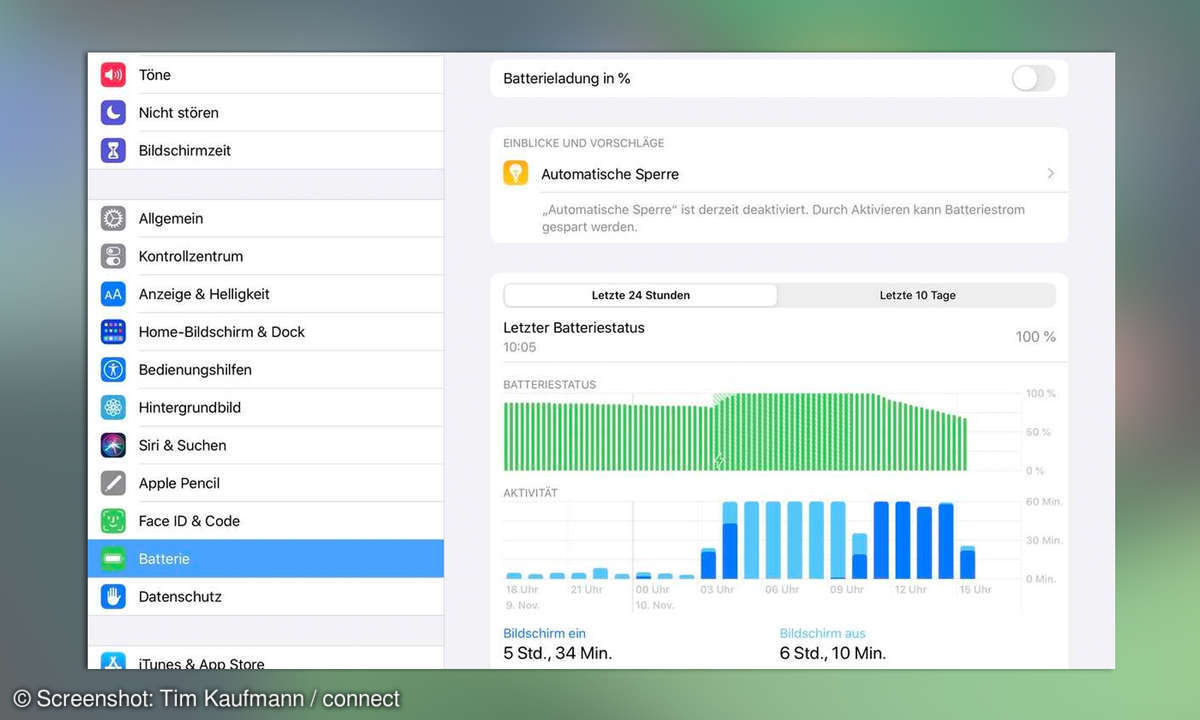This screenshot has width=1200, height=720.
Task: Tap the yellow lightbulb suggestion icon
Action: click(515, 173)
